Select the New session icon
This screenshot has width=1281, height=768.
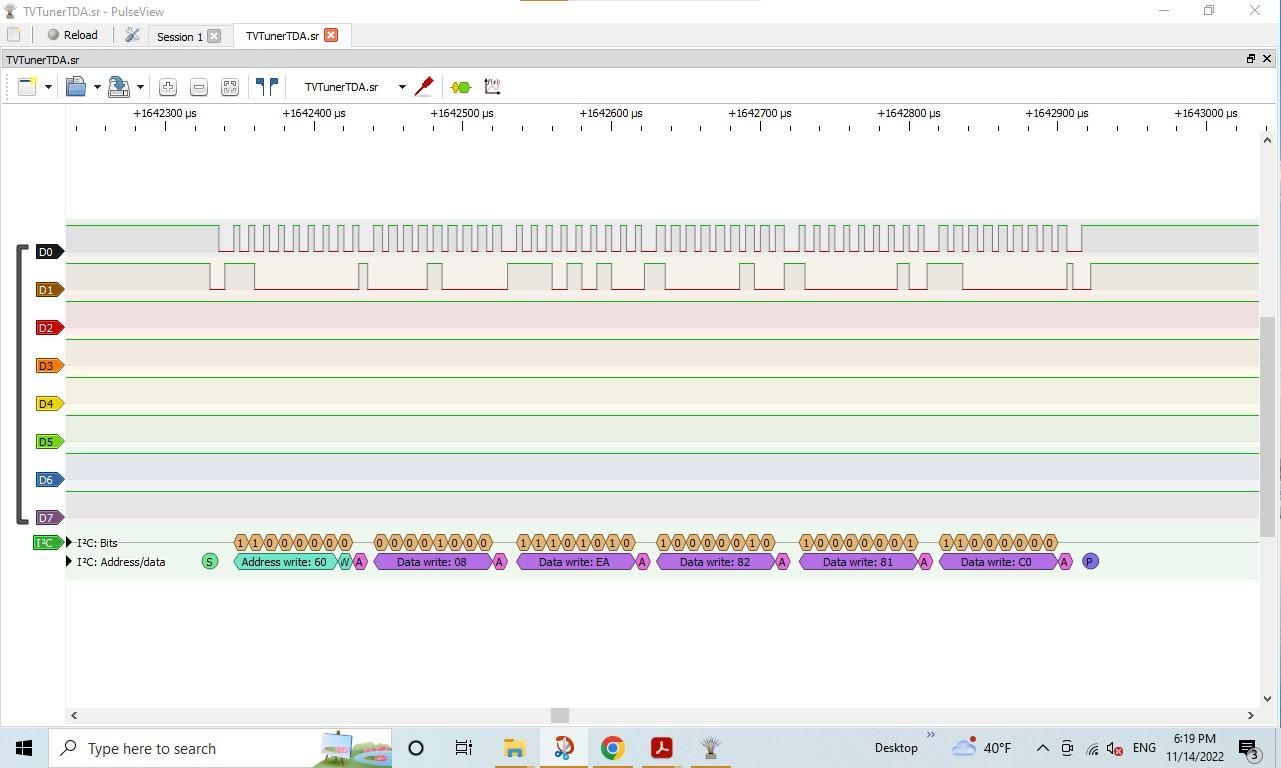coord(27,87)
